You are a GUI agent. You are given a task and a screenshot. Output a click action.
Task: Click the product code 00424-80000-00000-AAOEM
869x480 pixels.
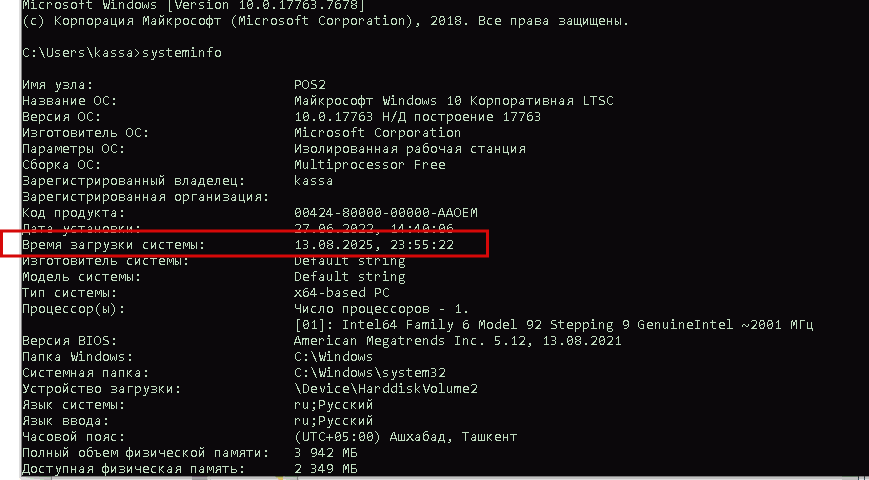(x=385, y=213)
